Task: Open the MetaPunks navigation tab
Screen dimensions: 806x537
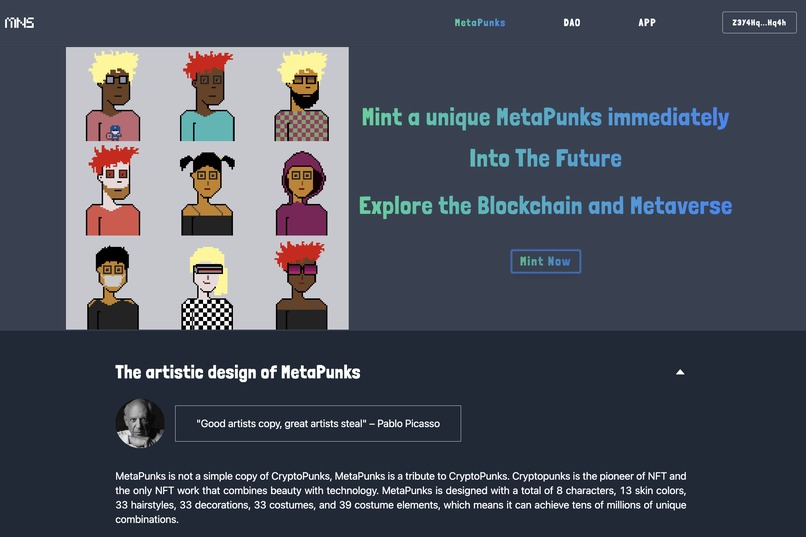Action: pos(480,23)
